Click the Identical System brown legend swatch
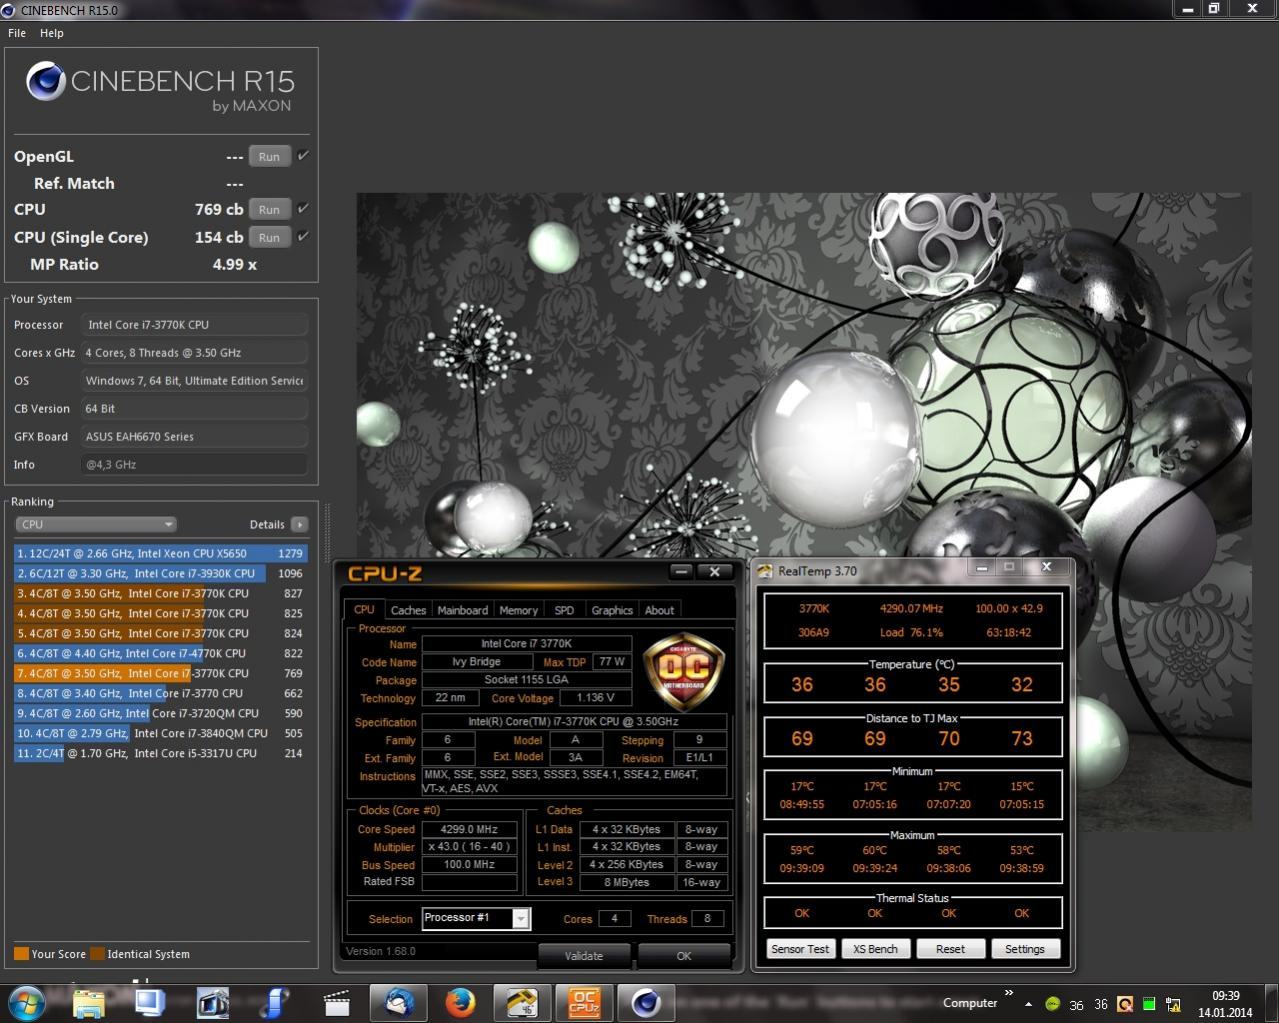Screen dimensions: 1279x1023 coord(97,953)
